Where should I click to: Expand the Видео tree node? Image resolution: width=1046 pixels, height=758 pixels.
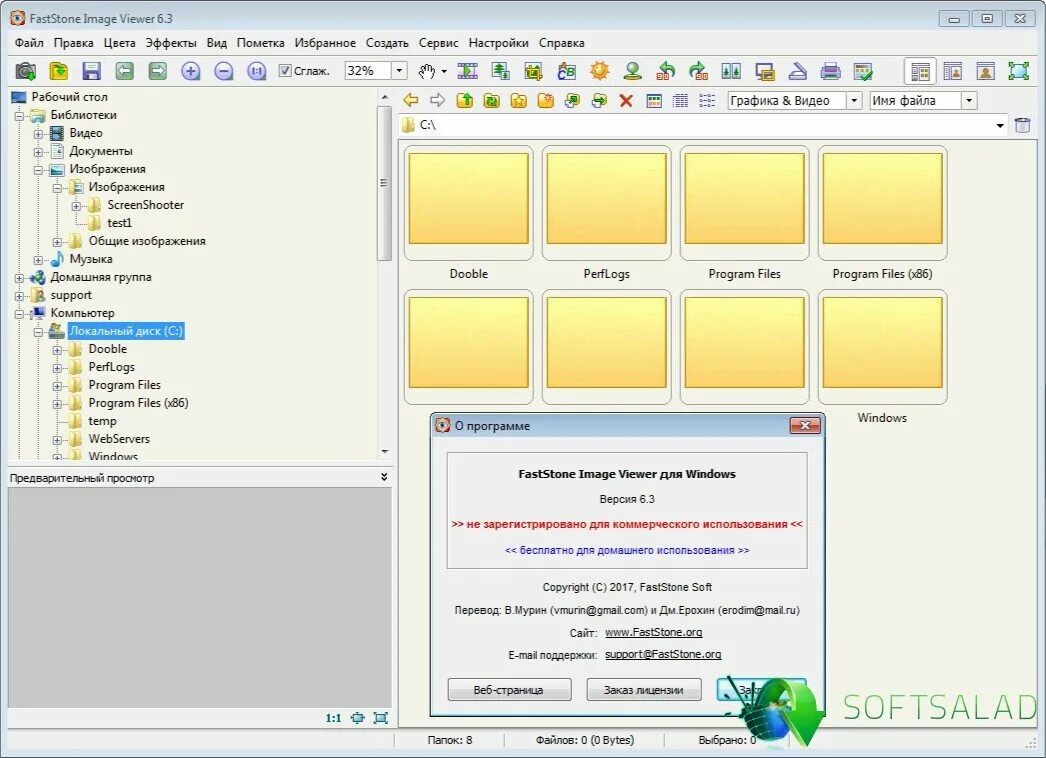coord(38,133)
